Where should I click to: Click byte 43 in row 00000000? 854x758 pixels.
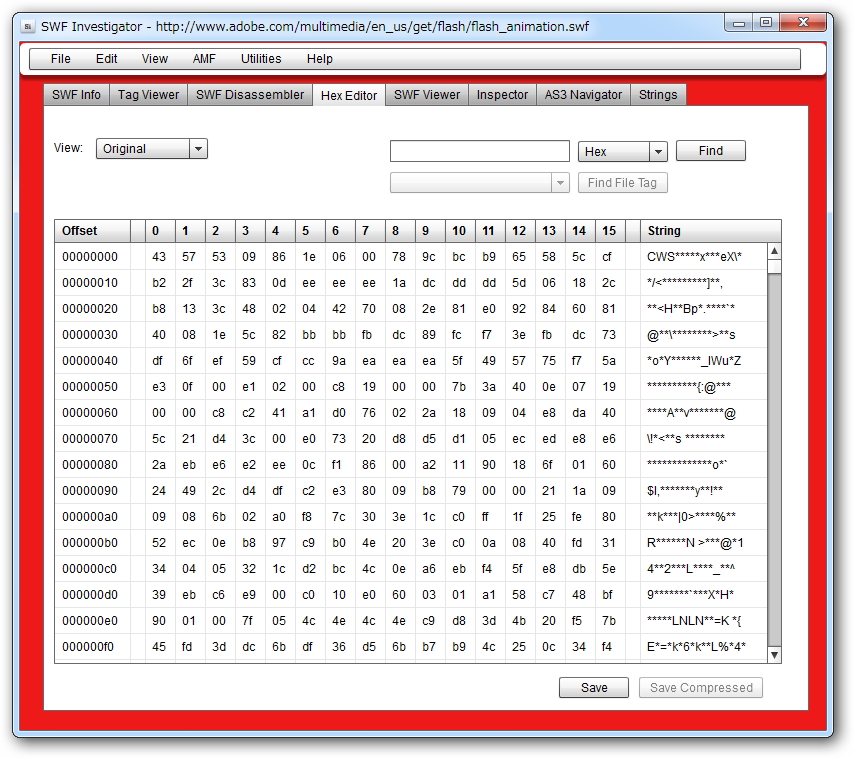pos(159,256)
